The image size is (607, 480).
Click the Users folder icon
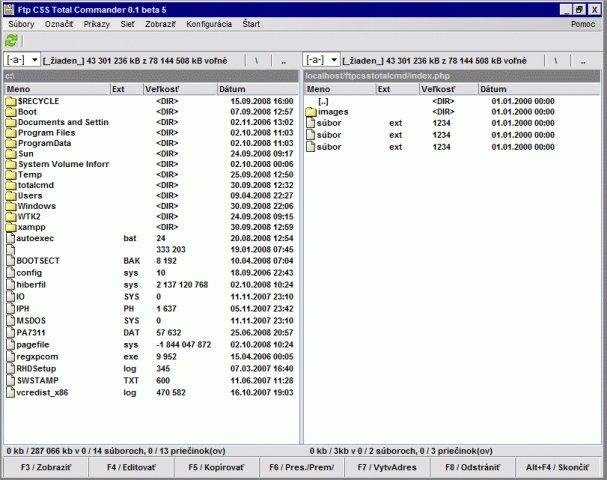pyautogui.click(x=11, y=195)
